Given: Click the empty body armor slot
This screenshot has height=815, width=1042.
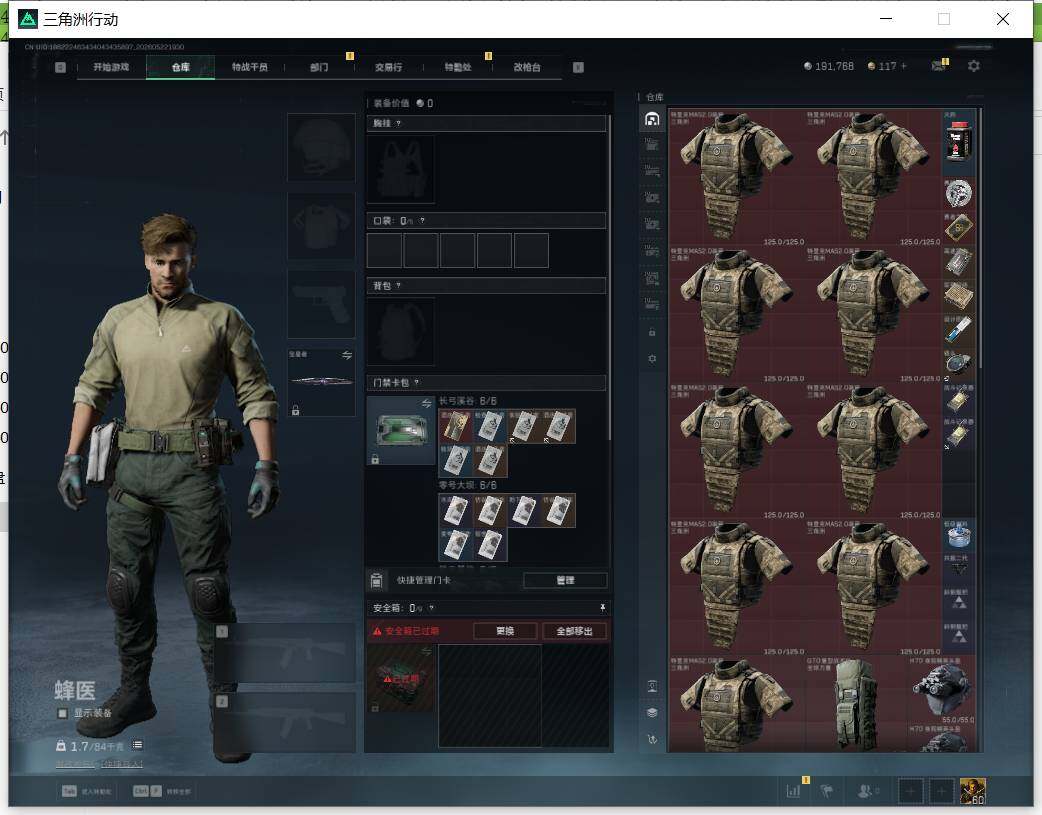Looking at the screenshot, I should (x=321, y=226).
